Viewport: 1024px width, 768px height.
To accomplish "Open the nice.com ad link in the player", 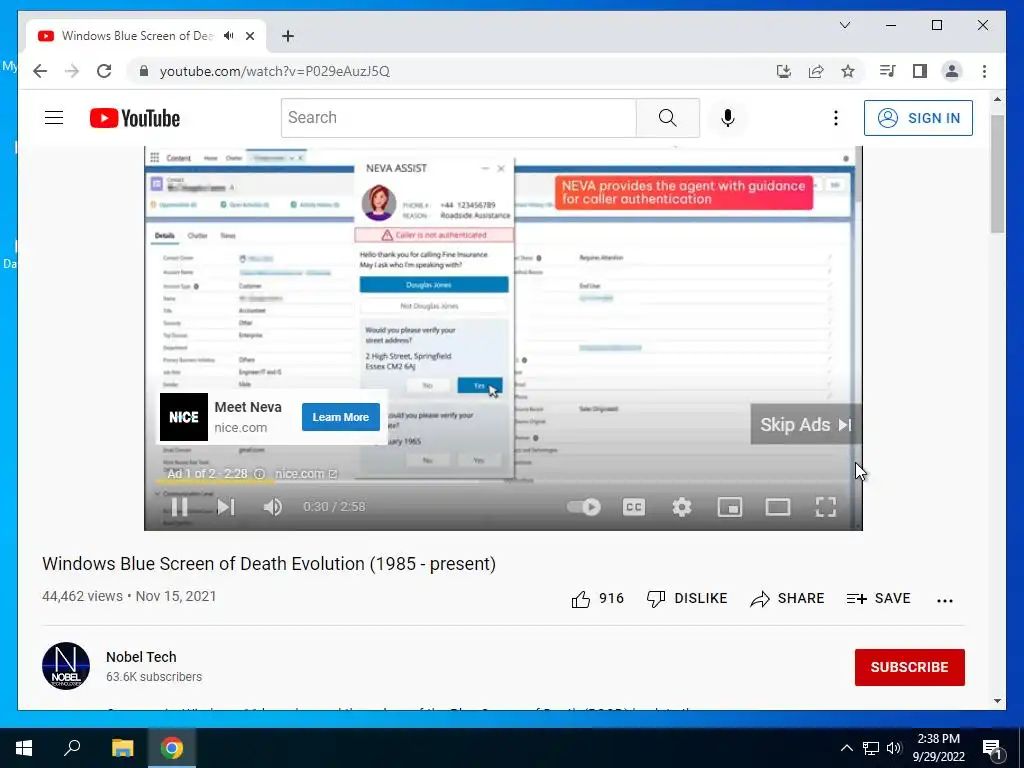I will point(306,473).
